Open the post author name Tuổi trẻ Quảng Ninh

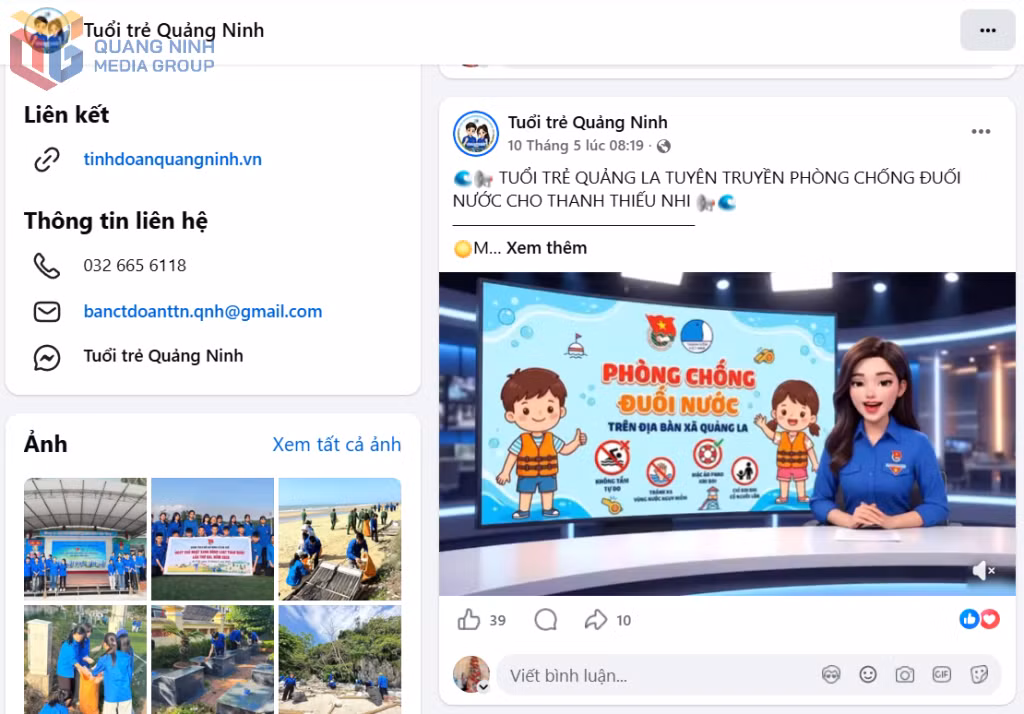coord(588,122)
